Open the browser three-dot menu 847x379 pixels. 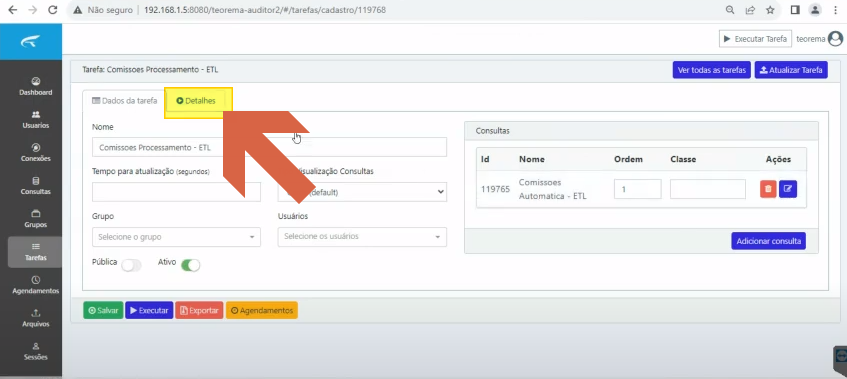tap(835, 10)
